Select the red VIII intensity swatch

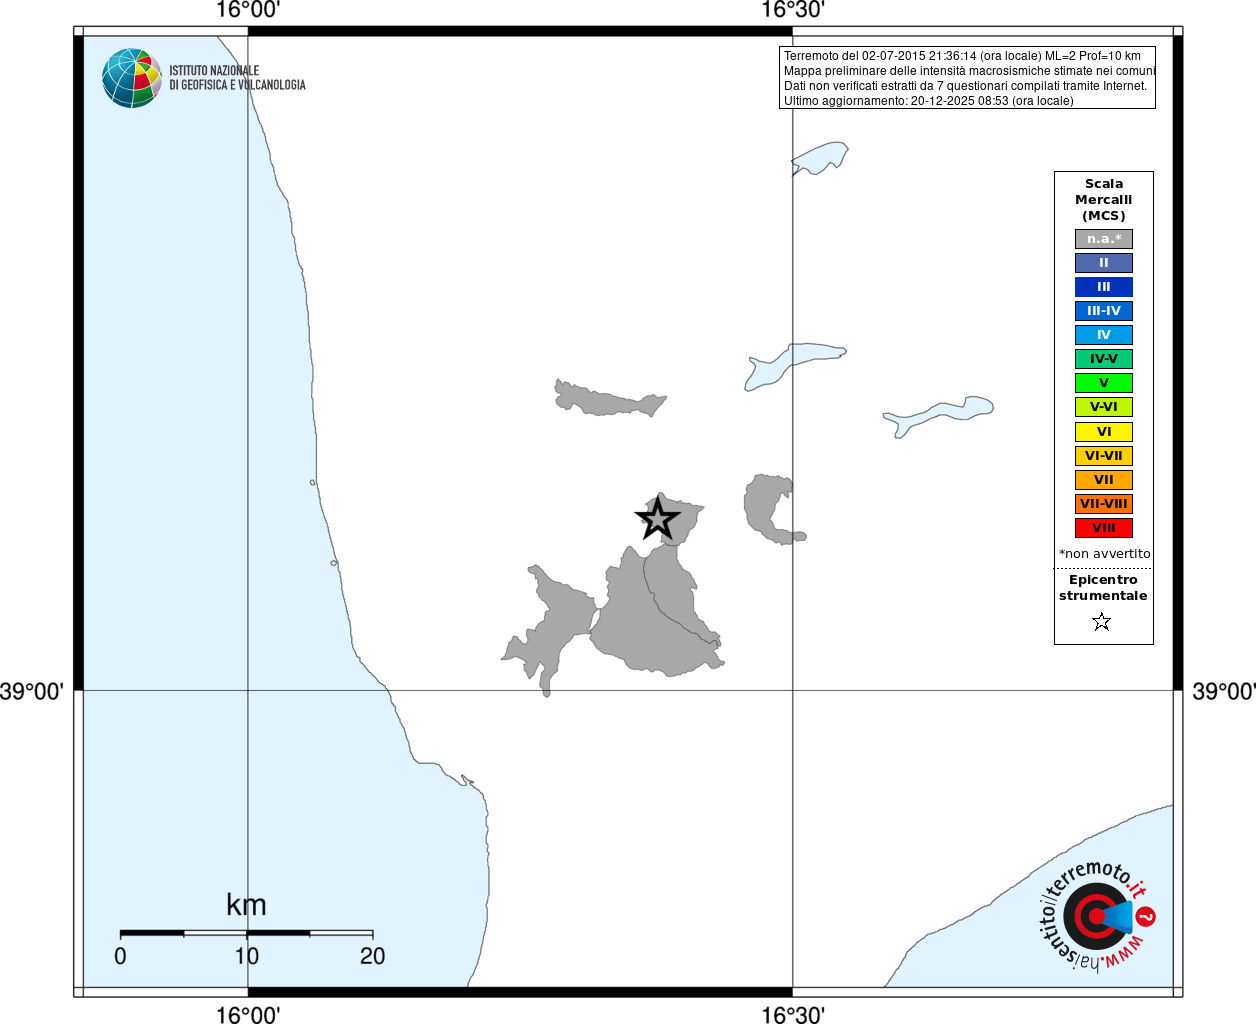pos(1104,528)
